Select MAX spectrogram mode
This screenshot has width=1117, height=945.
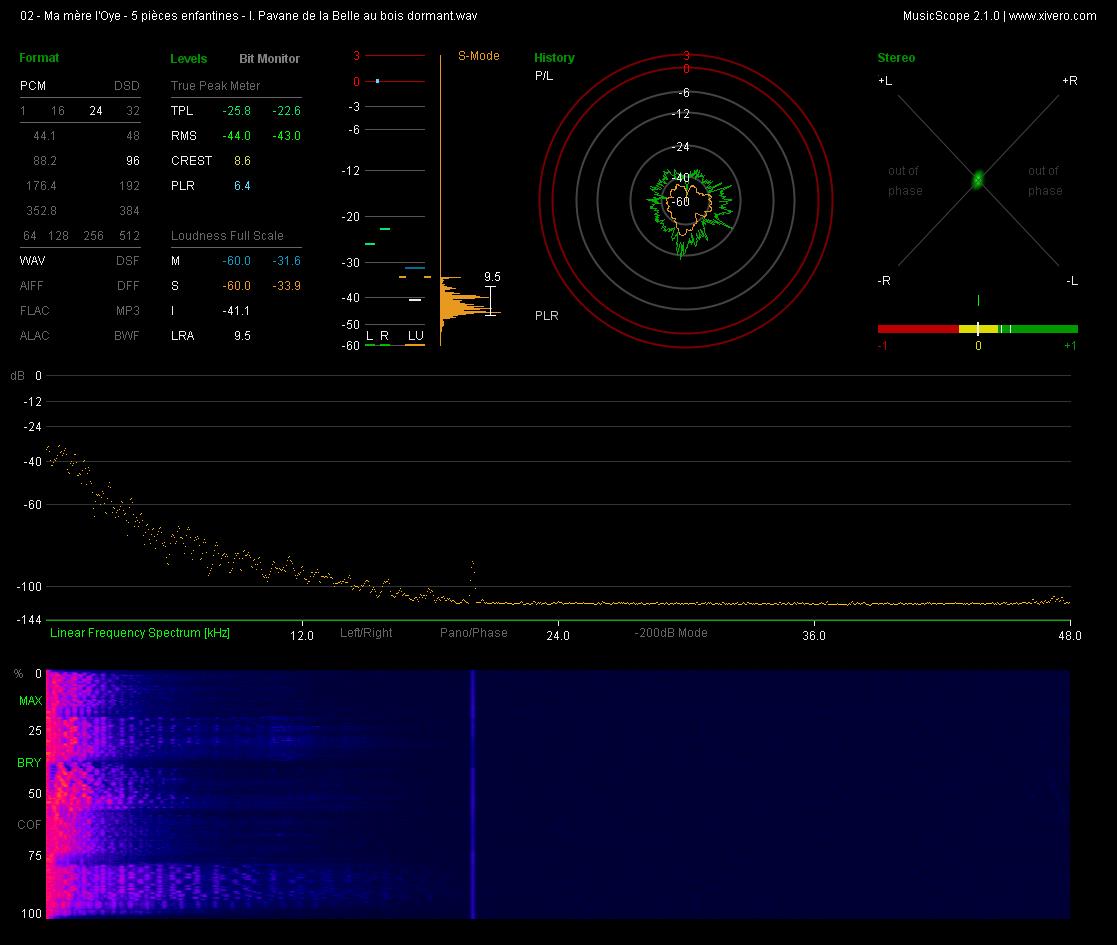(30, 701)
